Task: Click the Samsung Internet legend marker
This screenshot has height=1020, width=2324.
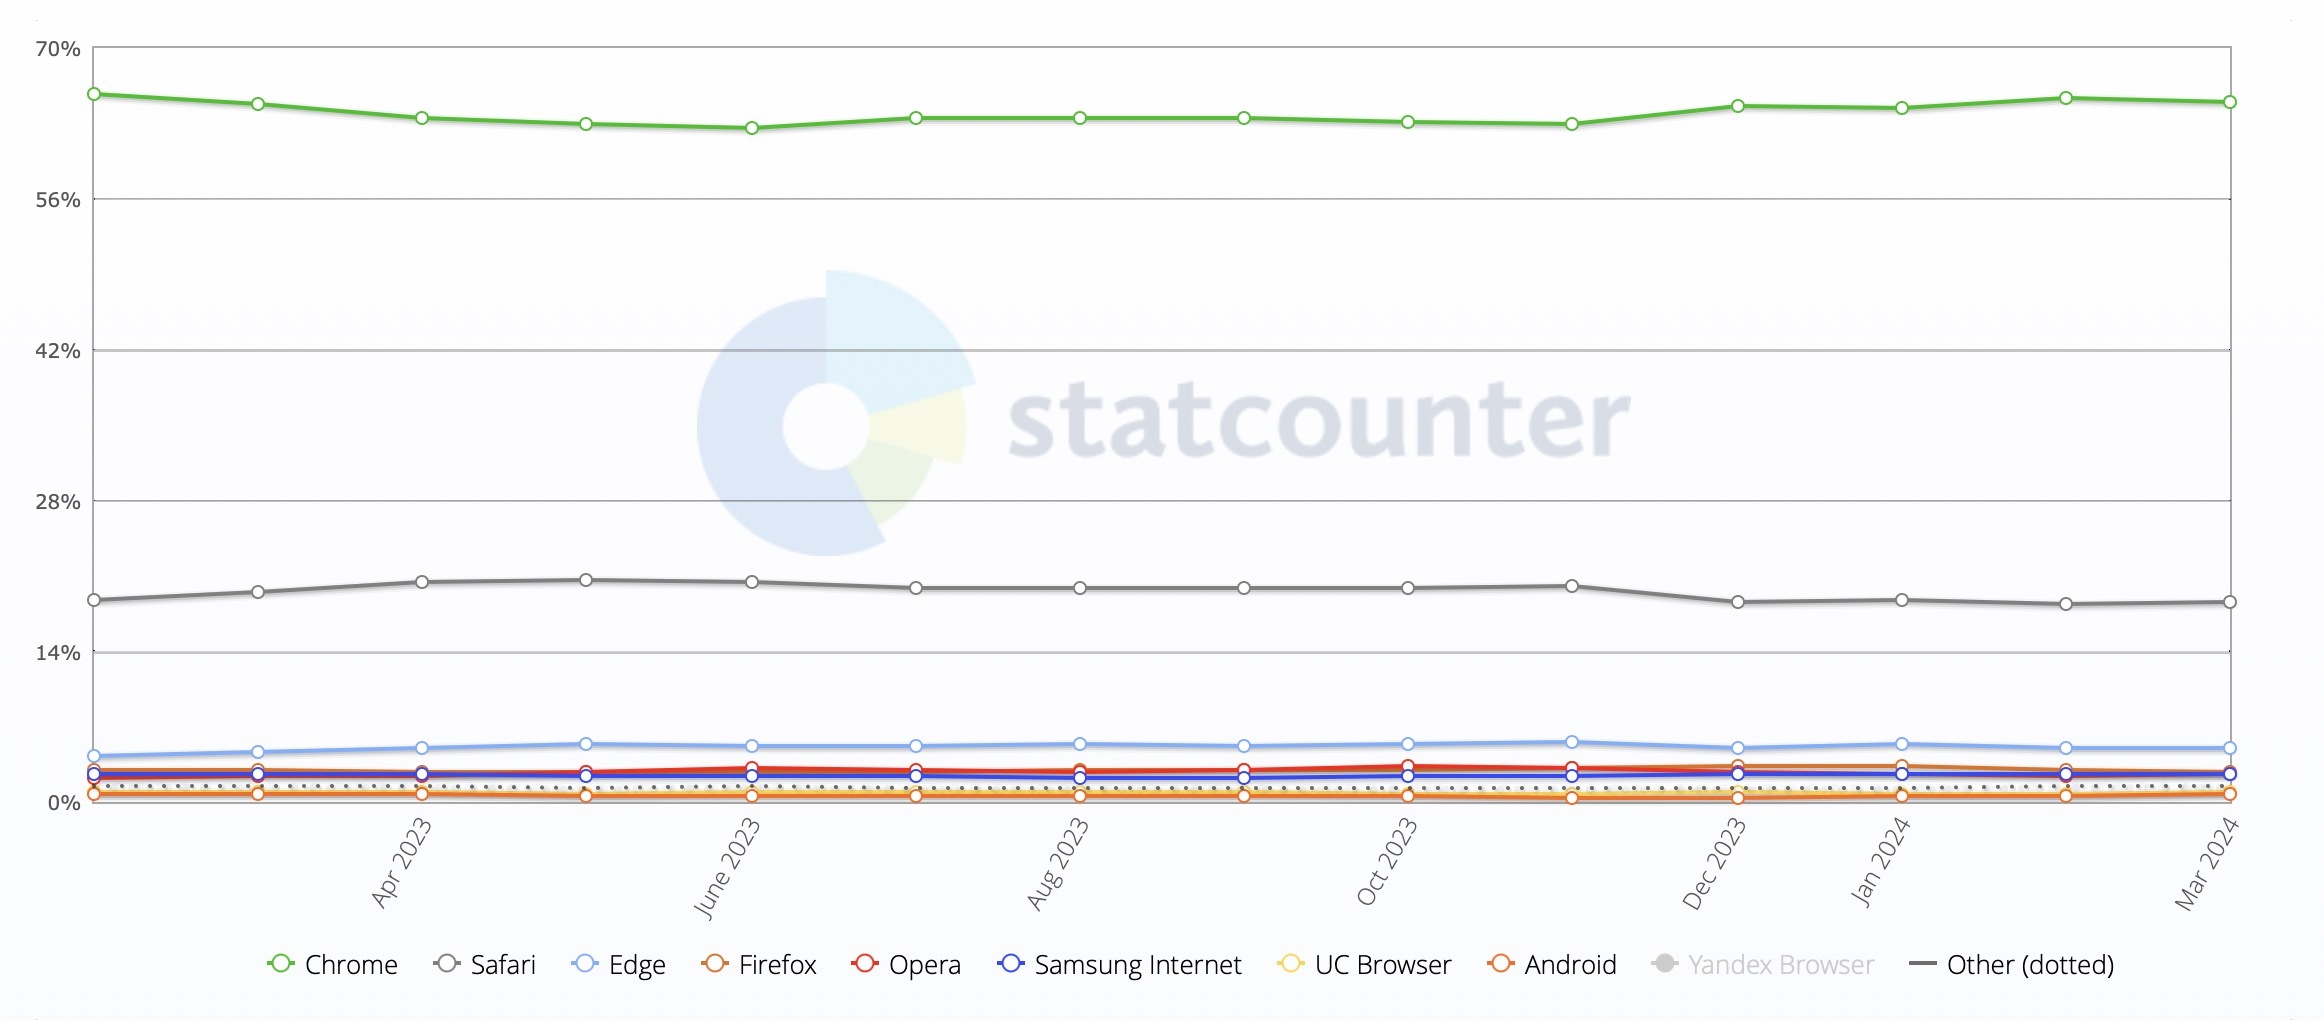Action: point(1011,964)
